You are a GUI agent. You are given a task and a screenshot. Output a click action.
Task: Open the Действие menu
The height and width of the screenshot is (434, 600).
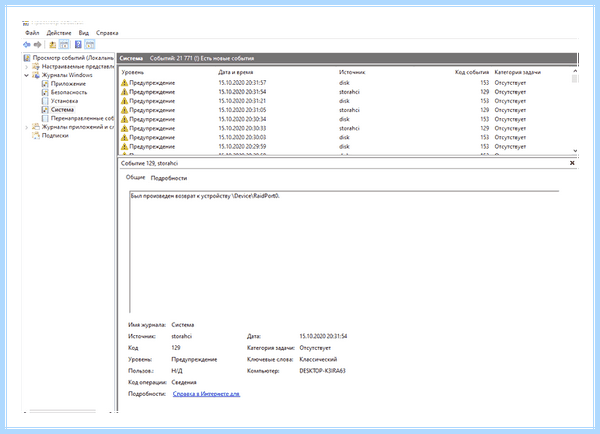tap(59, 33)
